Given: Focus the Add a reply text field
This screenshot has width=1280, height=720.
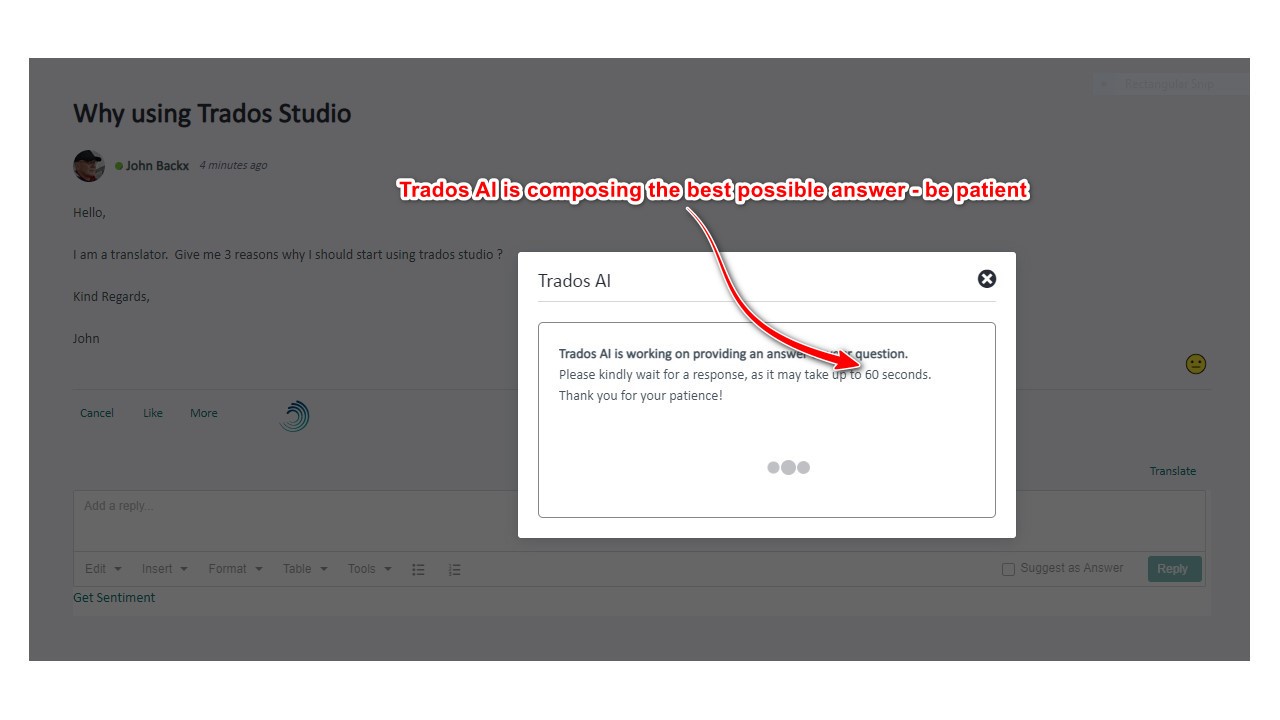Looking at the screenshot, I should (639, 520).
